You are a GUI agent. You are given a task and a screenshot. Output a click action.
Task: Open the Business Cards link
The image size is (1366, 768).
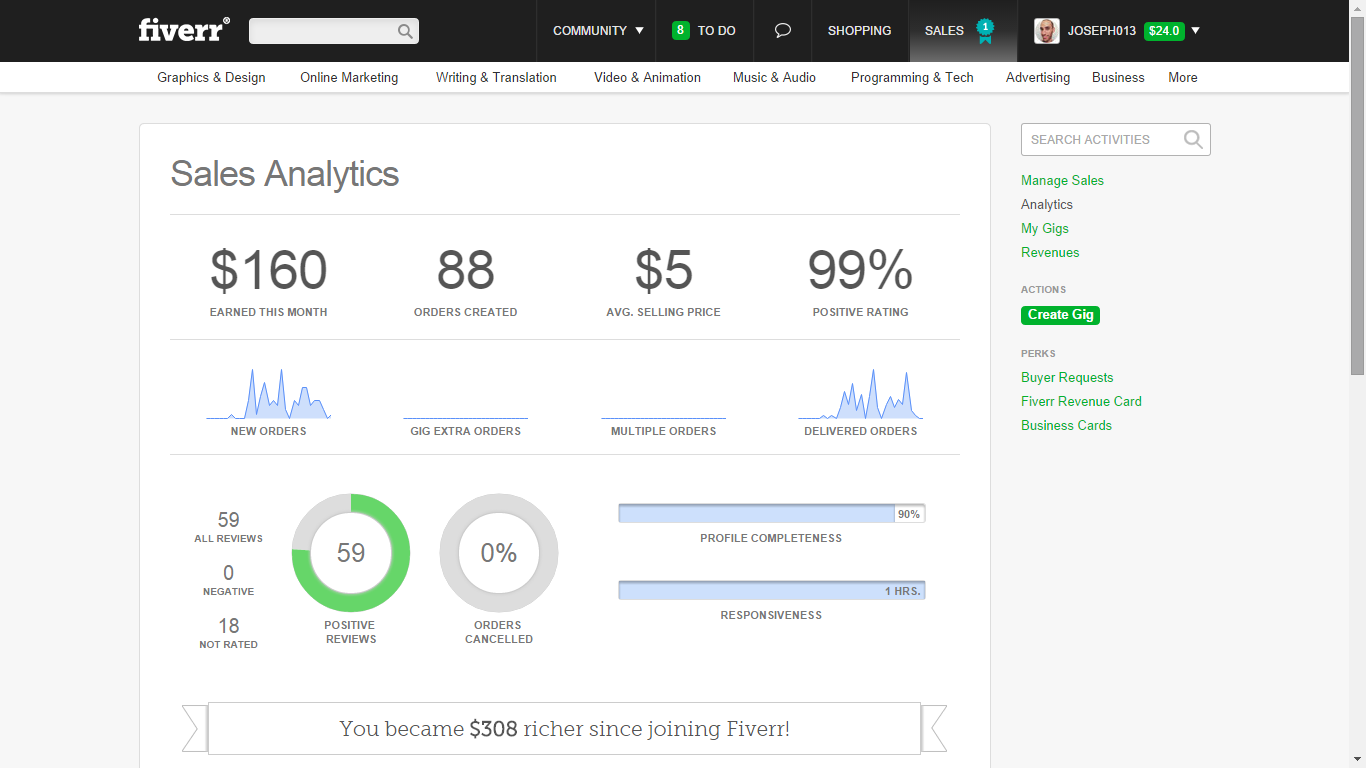click(x=1066, y=425)
